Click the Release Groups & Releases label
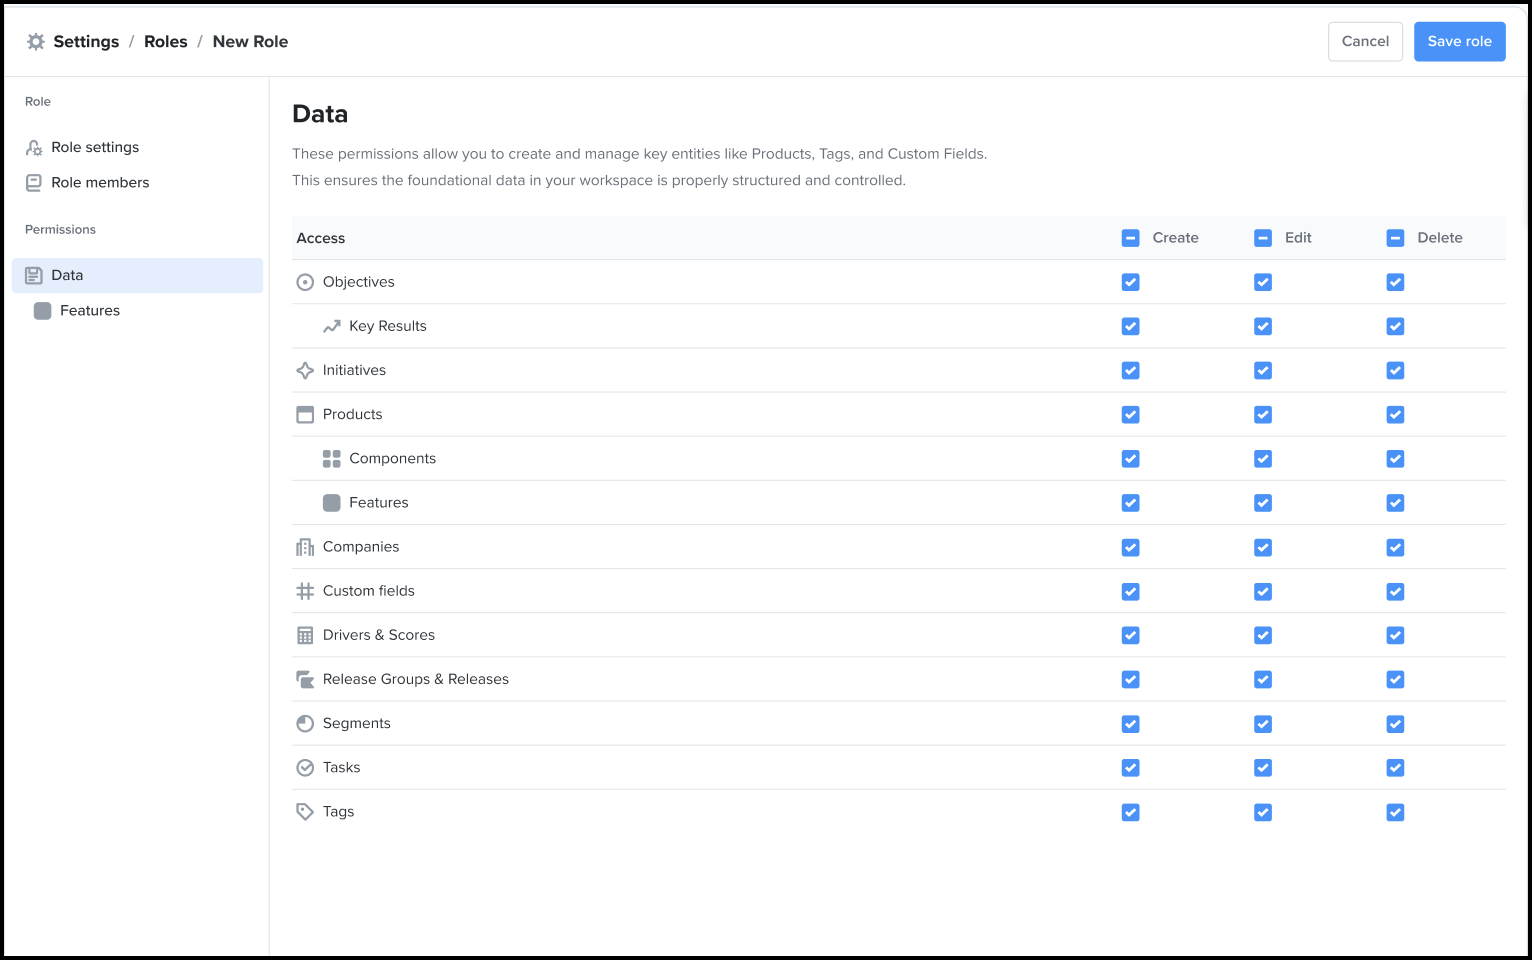The width and height of the screenshot is (1532, 960). pyautogui.click(x=415, y=679)
